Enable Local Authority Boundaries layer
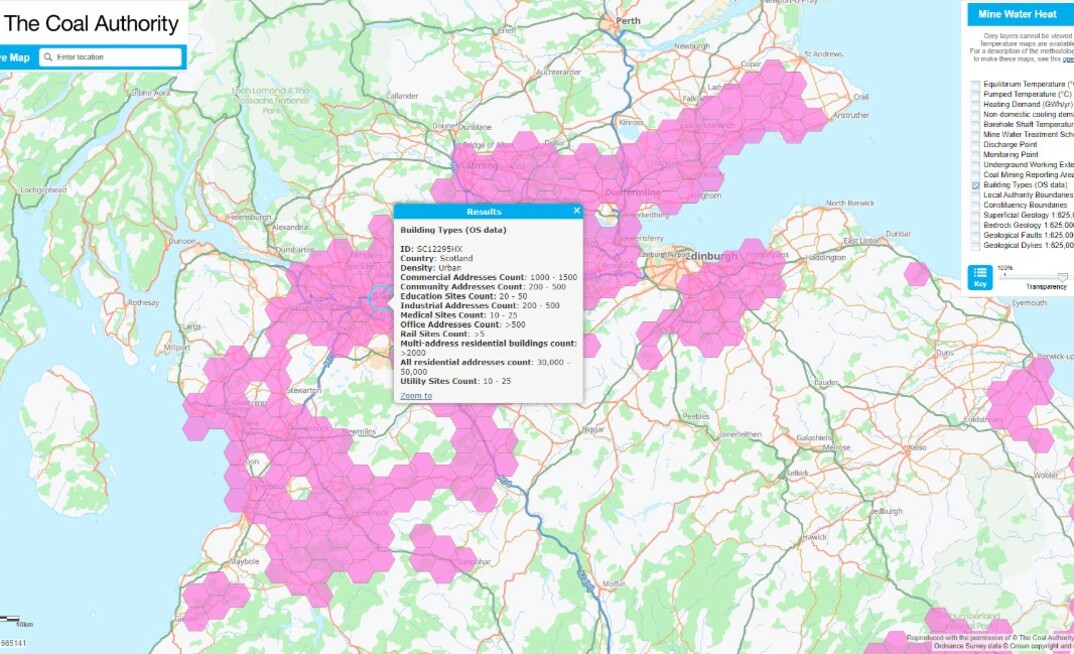The image size is (1074, 654). tap(976, 196)
